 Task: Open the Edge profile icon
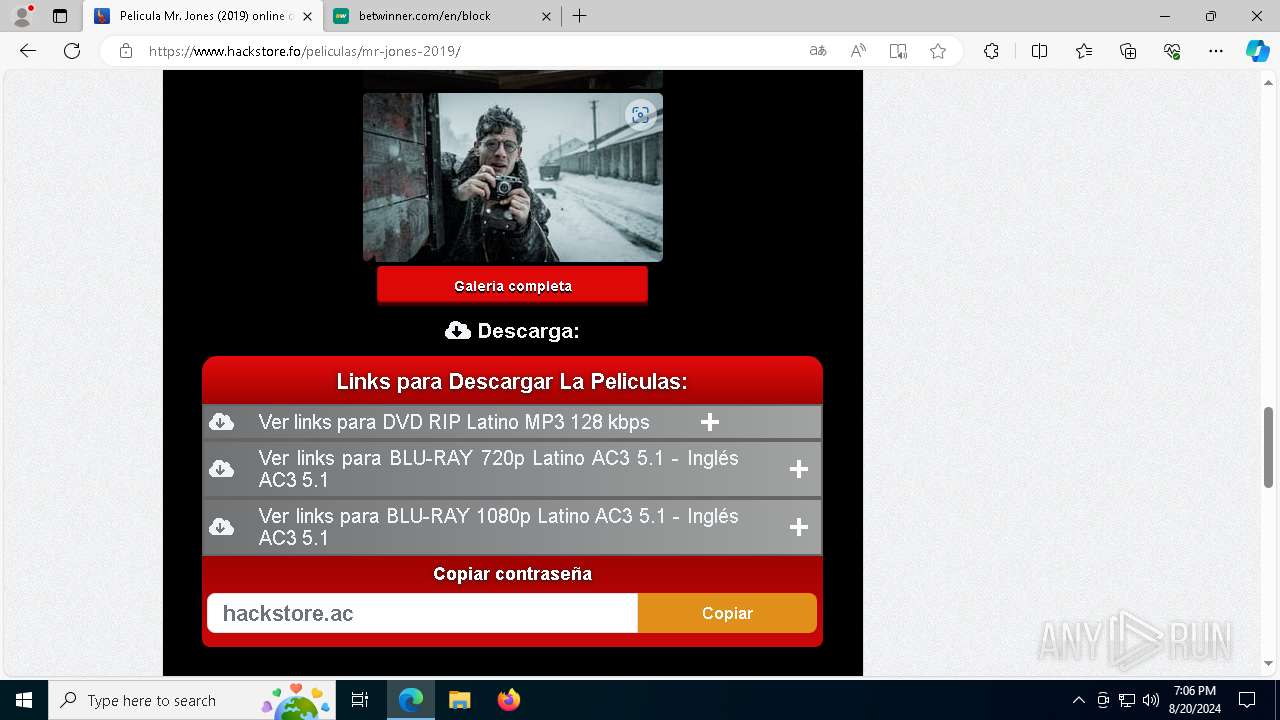[x=22, y=16]
